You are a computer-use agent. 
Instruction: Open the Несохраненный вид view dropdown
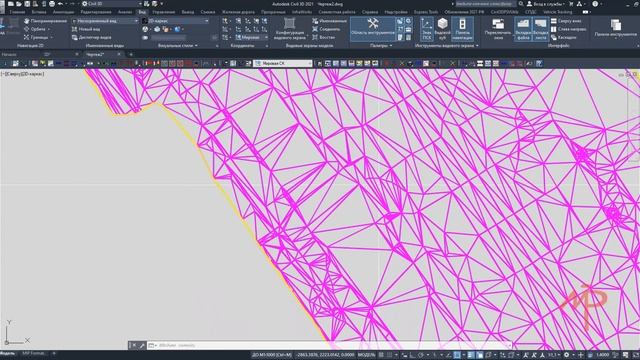105,21
